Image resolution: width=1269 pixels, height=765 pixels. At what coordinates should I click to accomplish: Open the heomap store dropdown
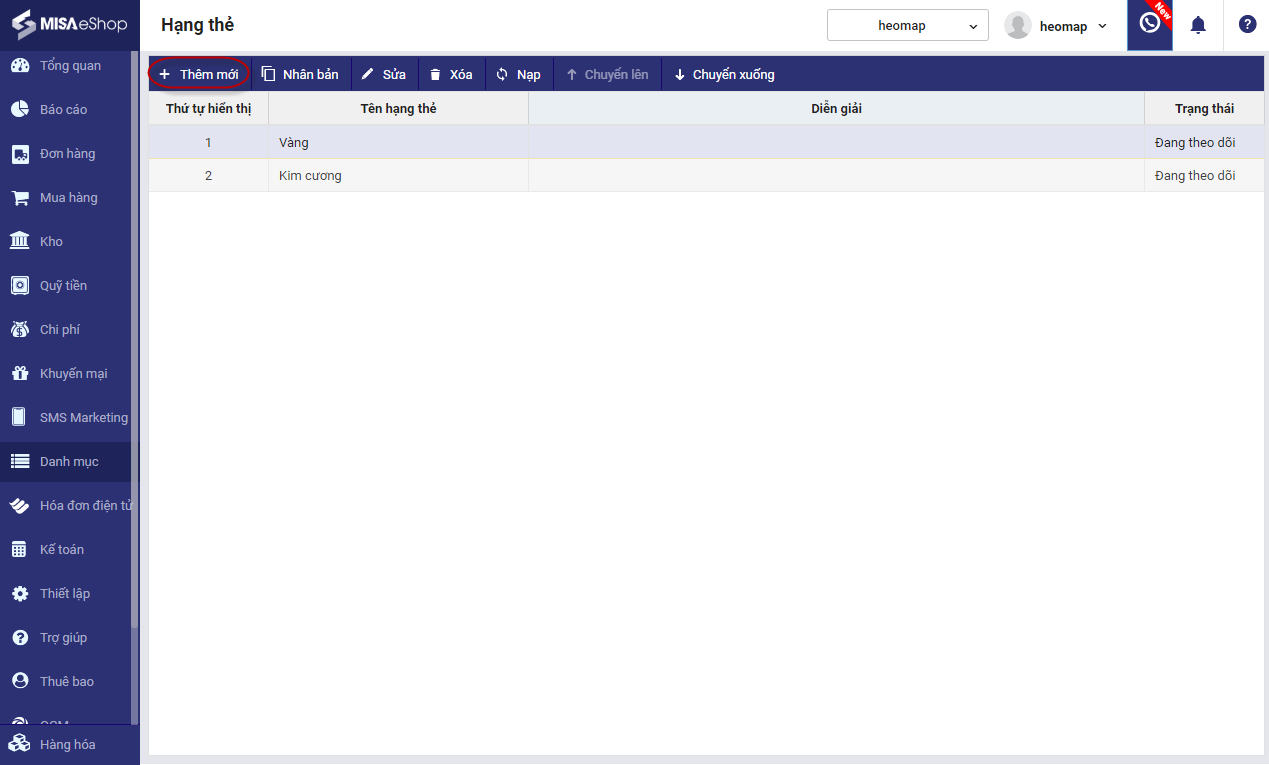point(908,26)
